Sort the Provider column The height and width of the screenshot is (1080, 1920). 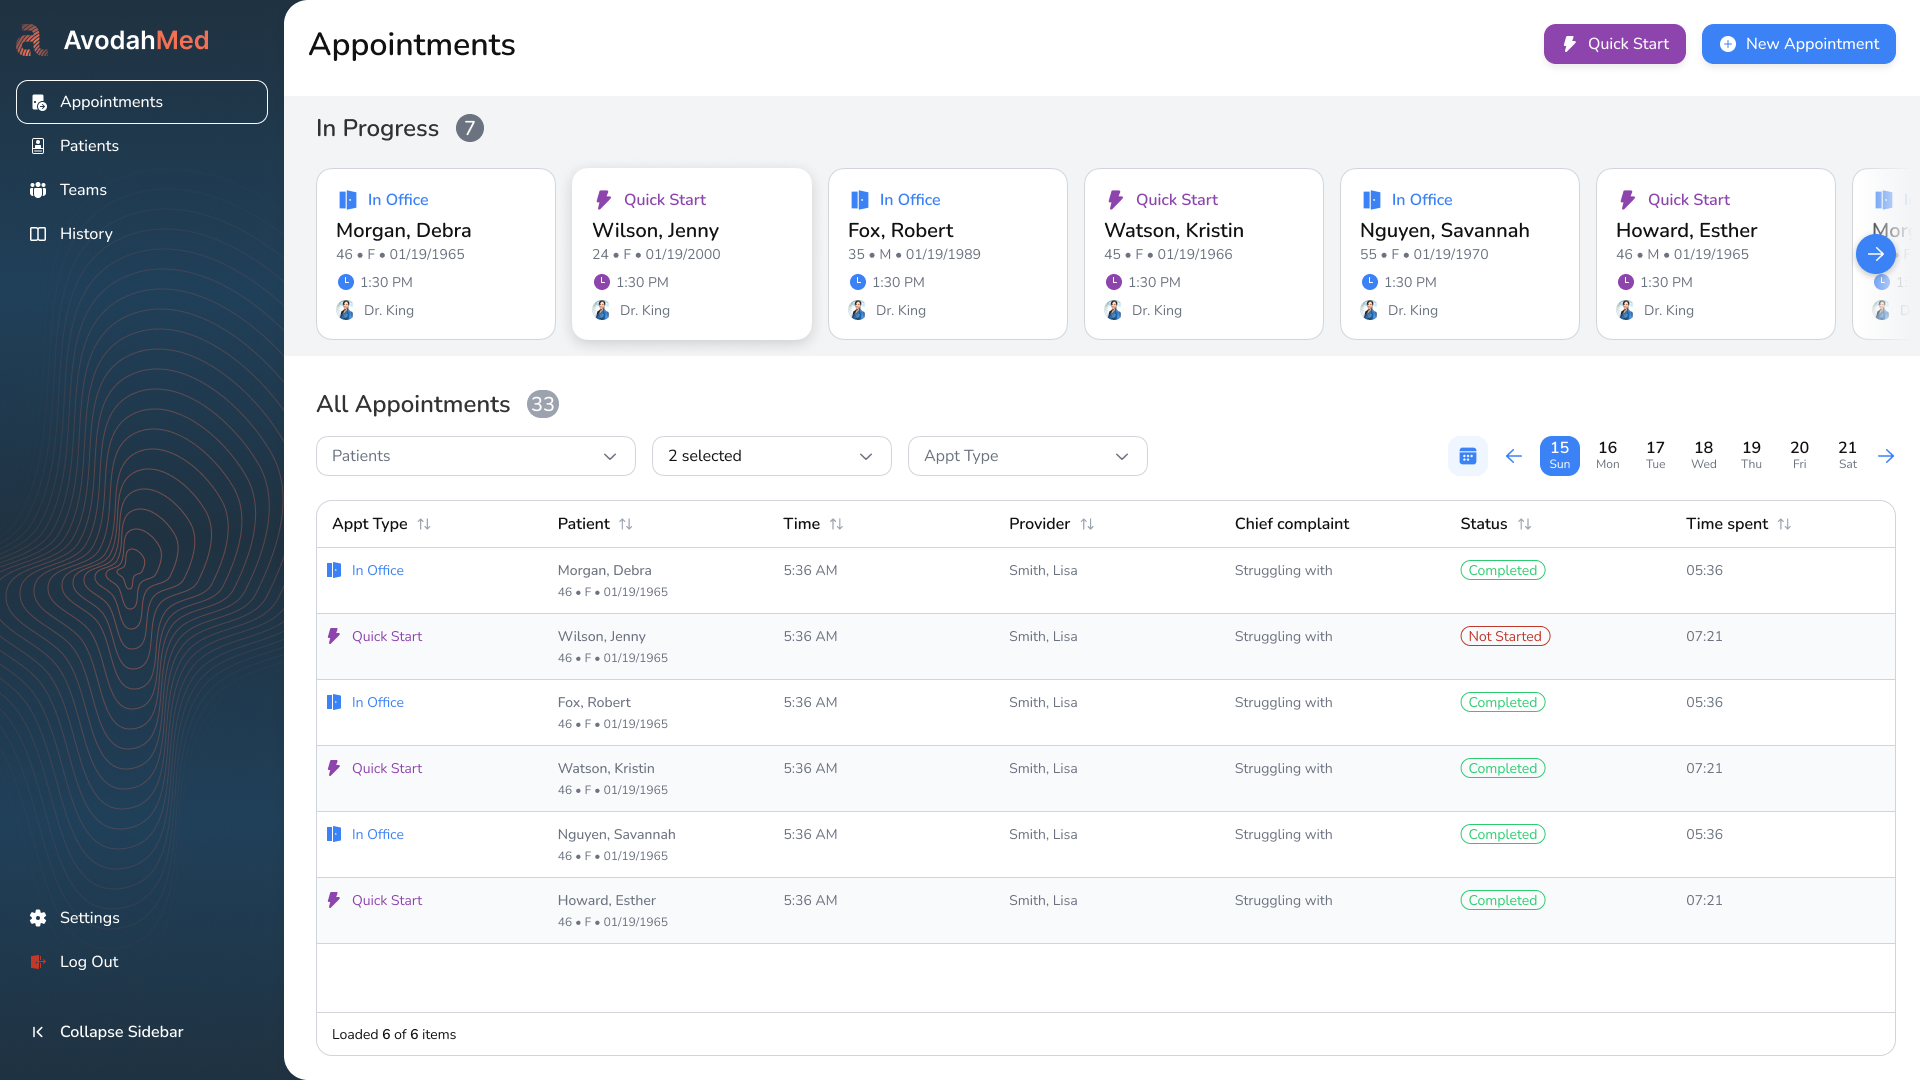pyautogui.click(x=1087, y=524)
